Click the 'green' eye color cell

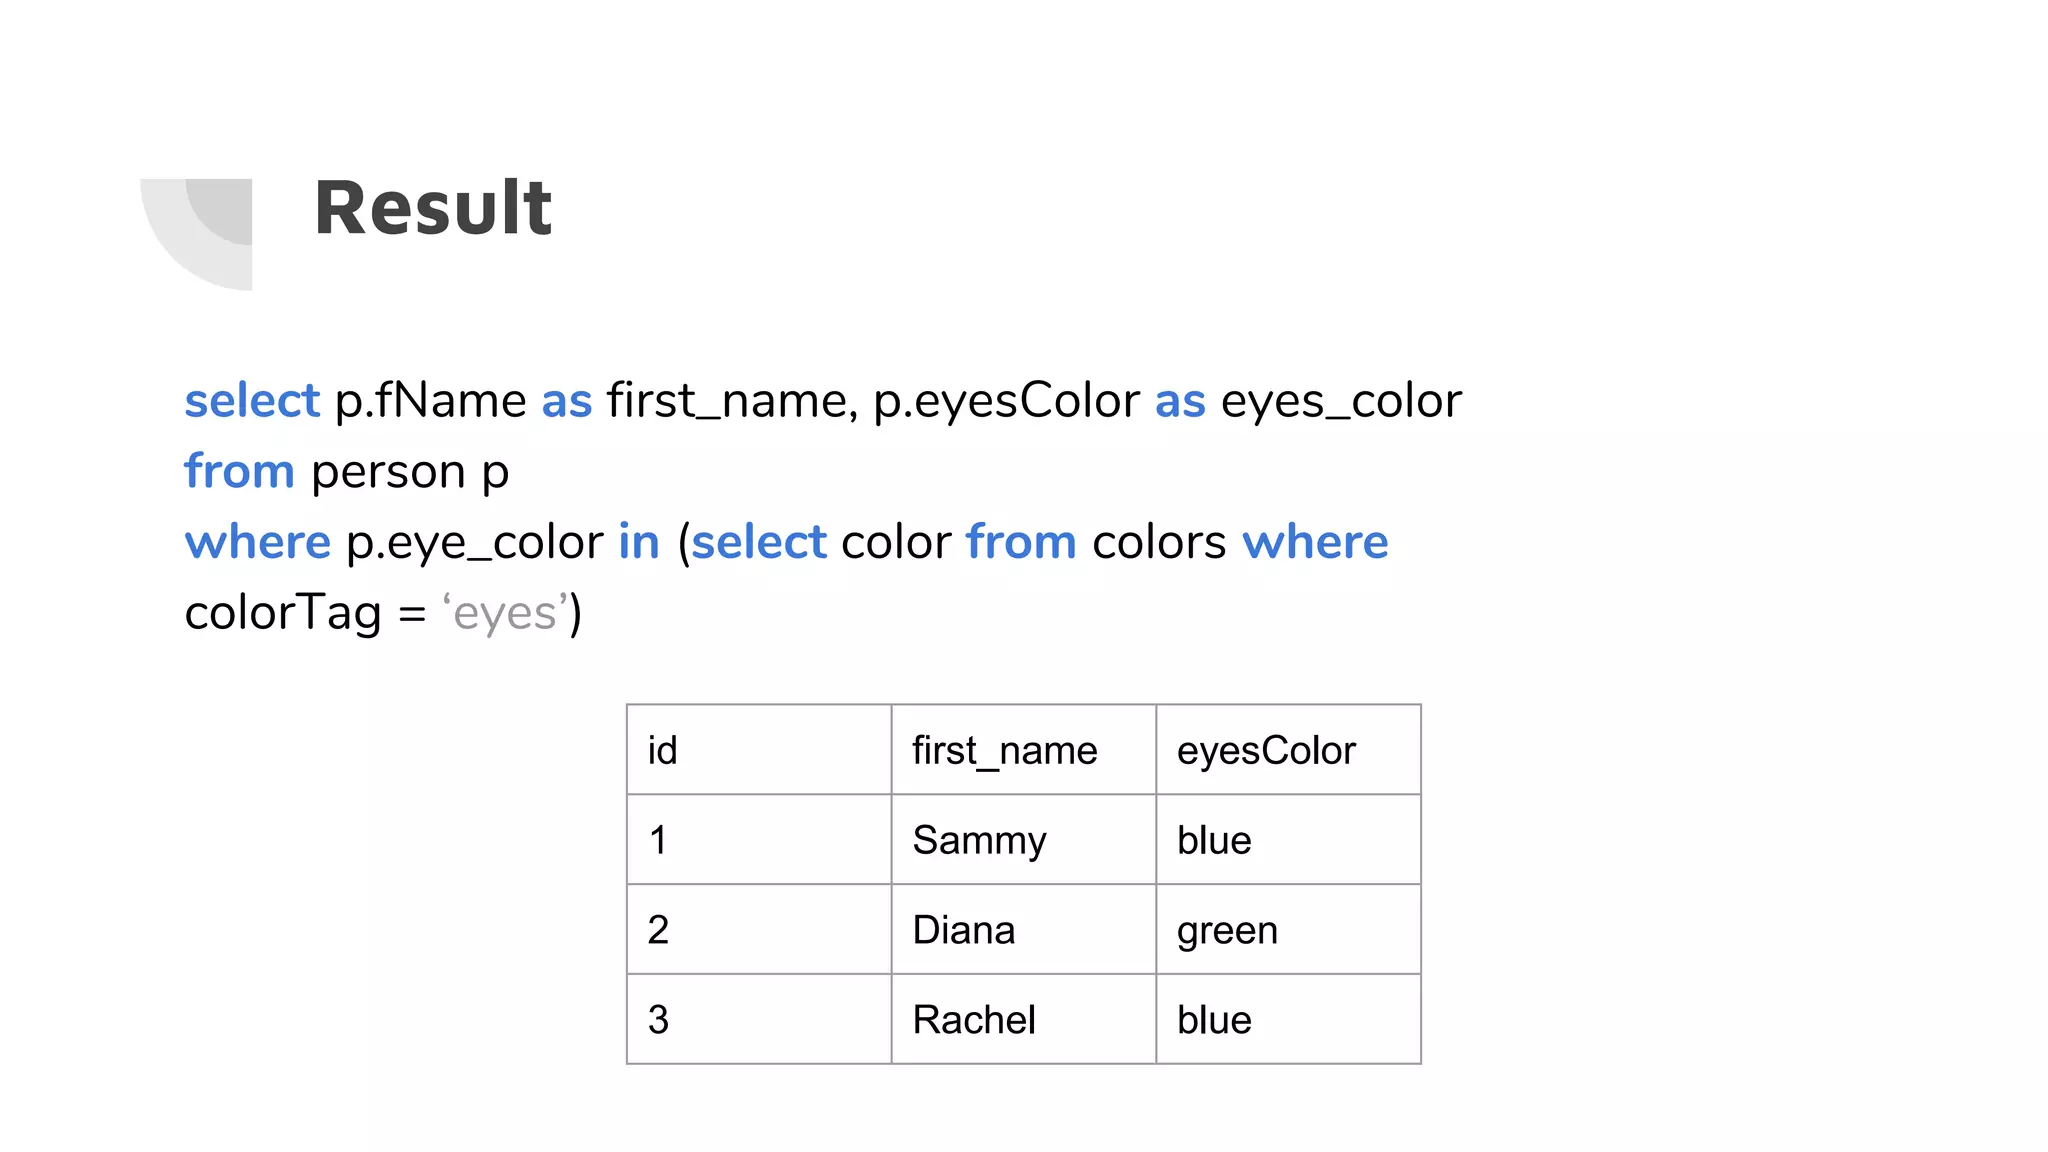(x=1288, y=930)
